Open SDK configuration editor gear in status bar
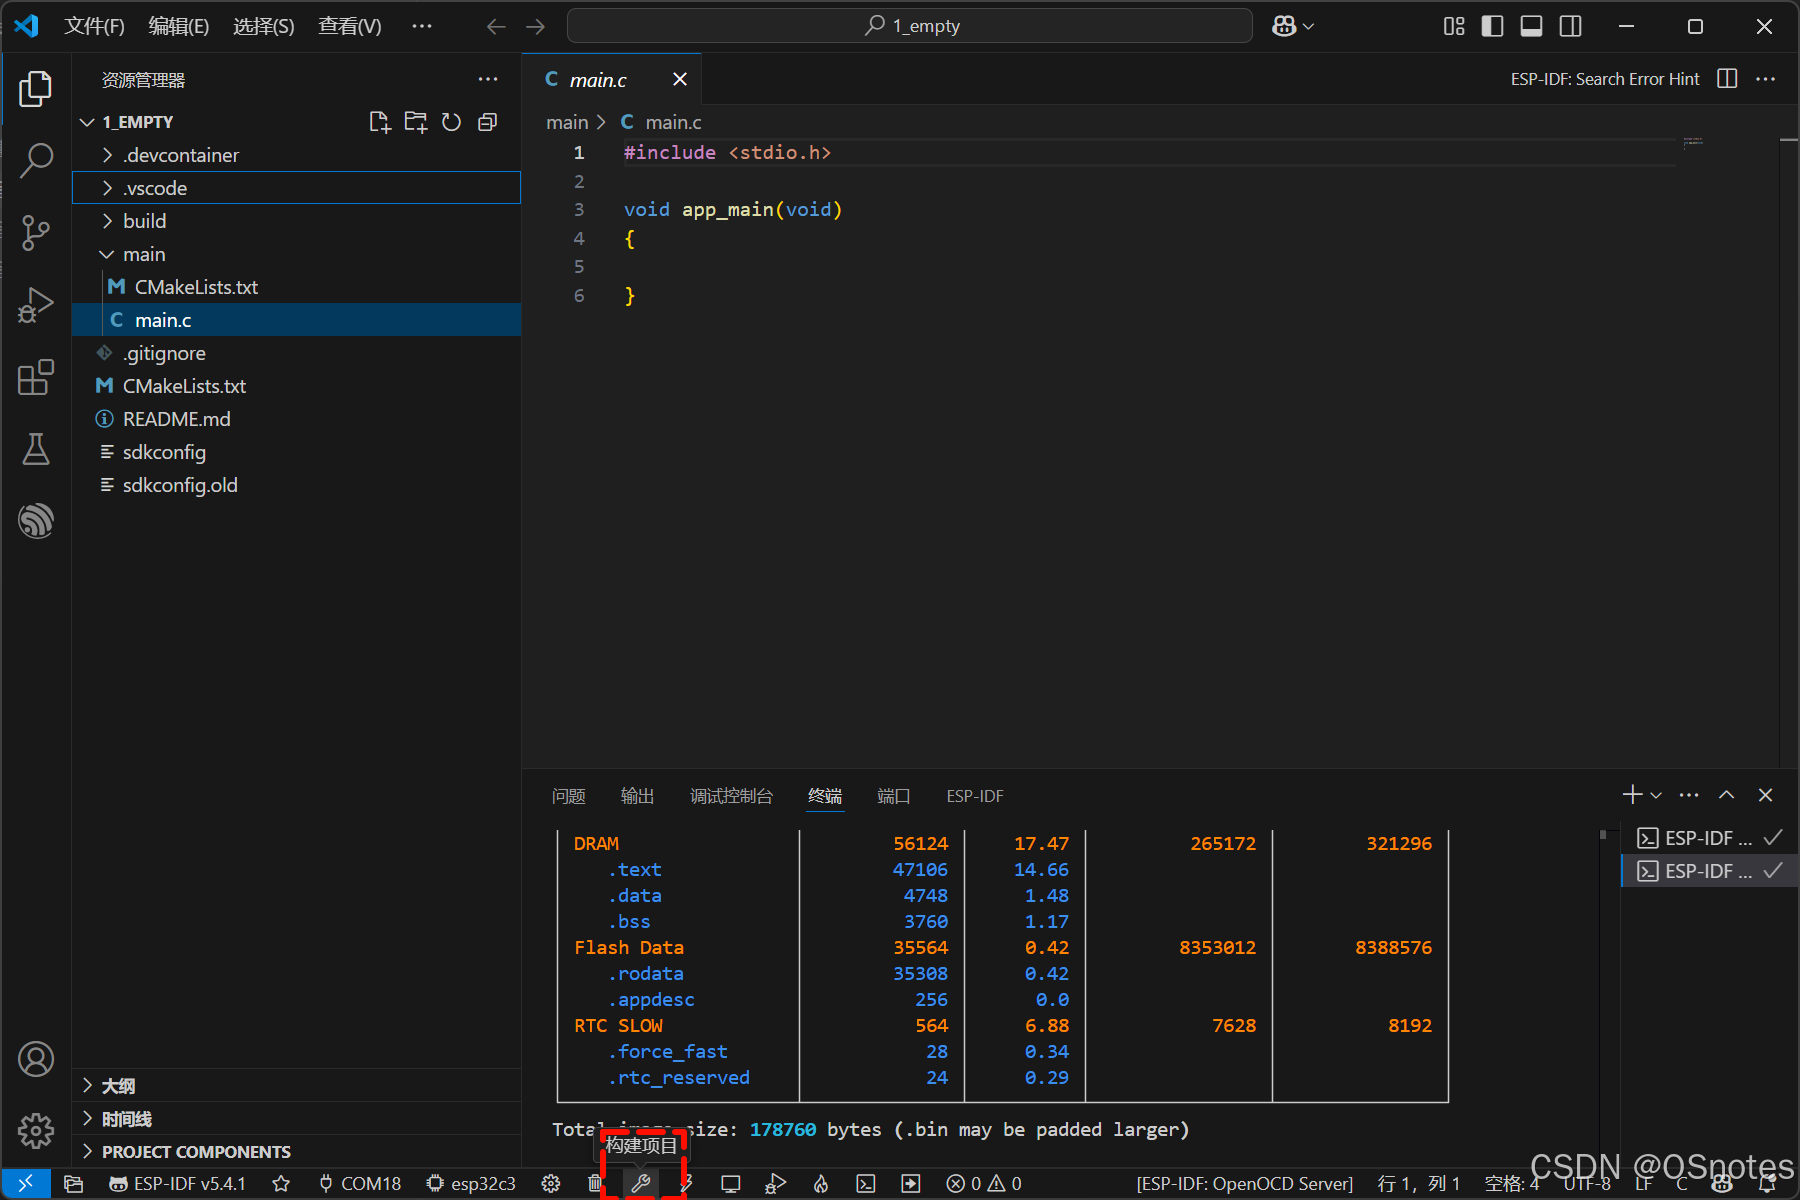Viewport: 1800px width, 1200px height. click(551, 1183)
